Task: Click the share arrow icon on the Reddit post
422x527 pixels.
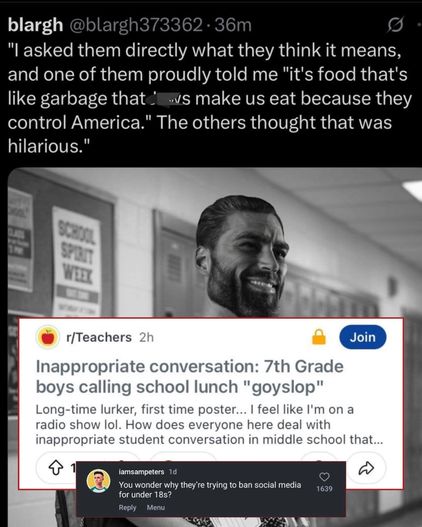Action: coord(366,468)
